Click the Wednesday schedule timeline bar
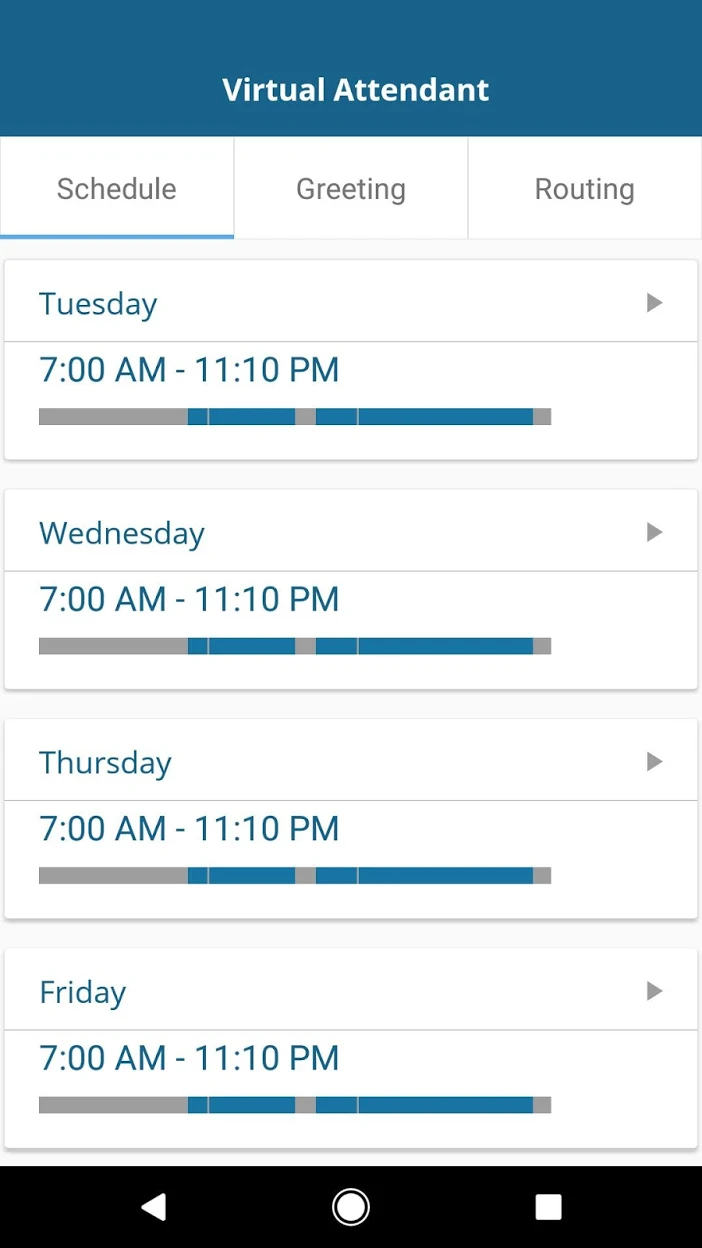 pyautogui.click(x=295, y=646)
